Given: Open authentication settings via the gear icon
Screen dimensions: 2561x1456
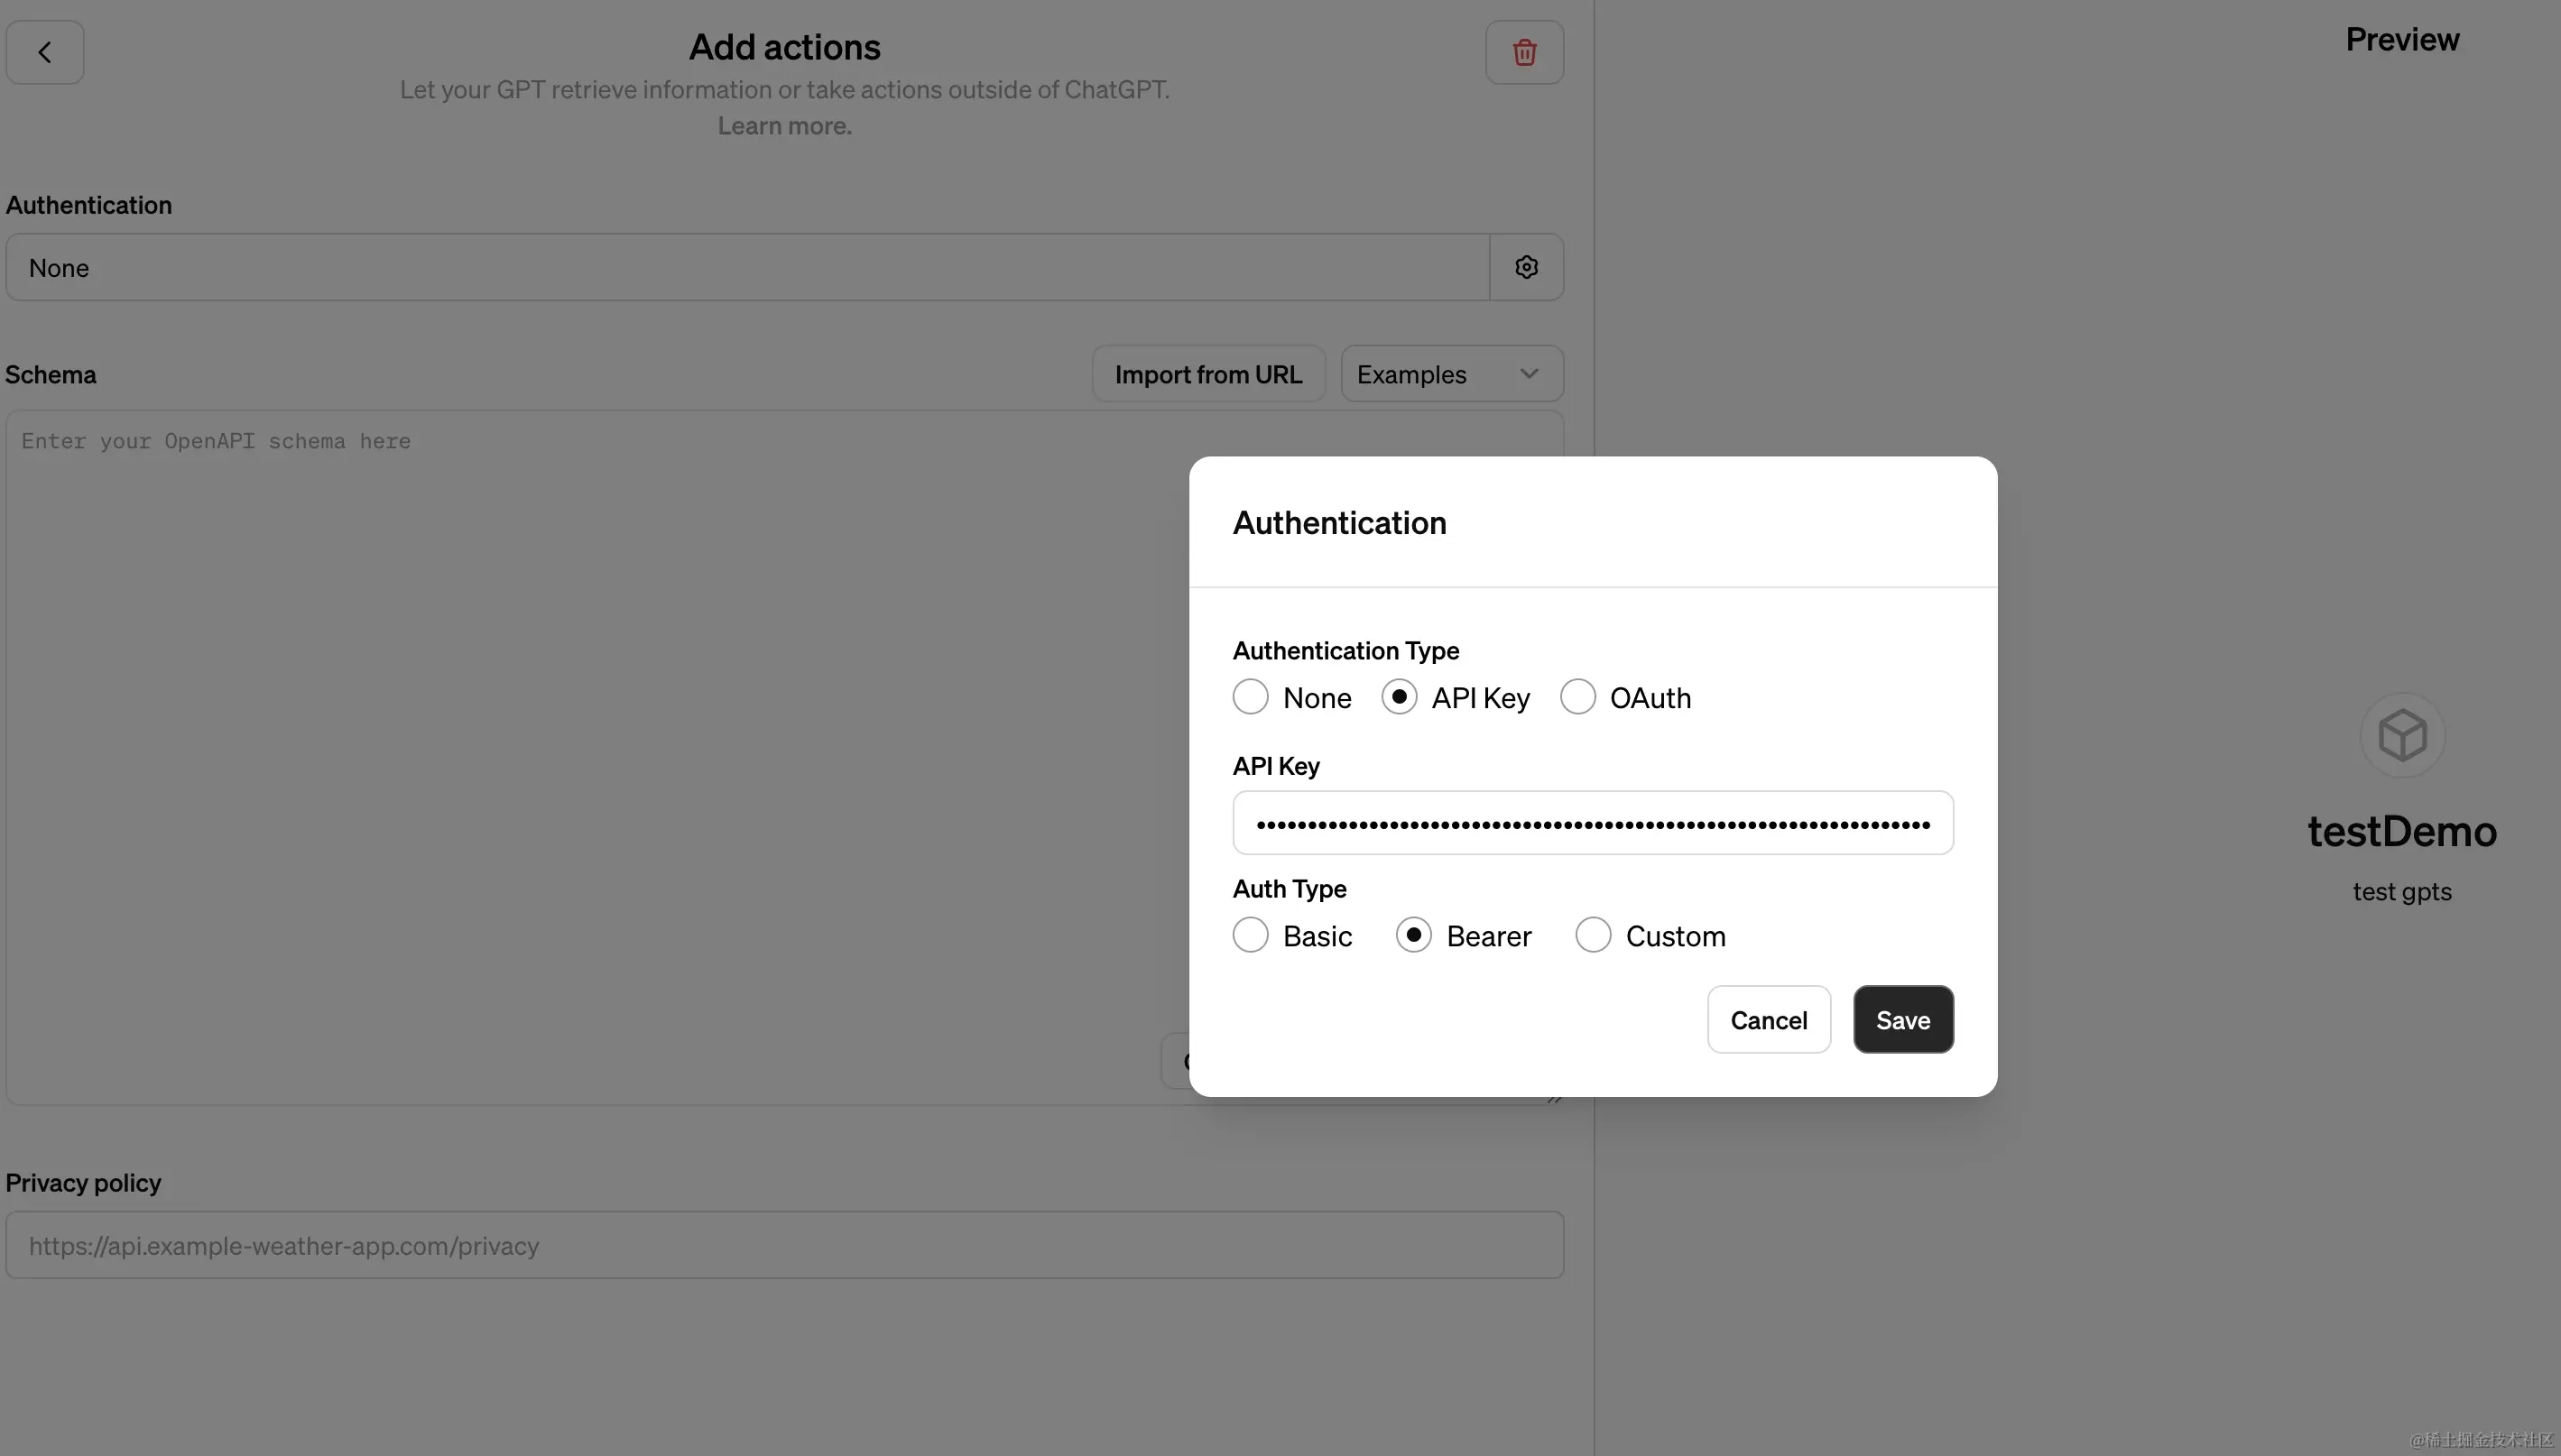Looking at the screenshot, I should pos(1525,266).
